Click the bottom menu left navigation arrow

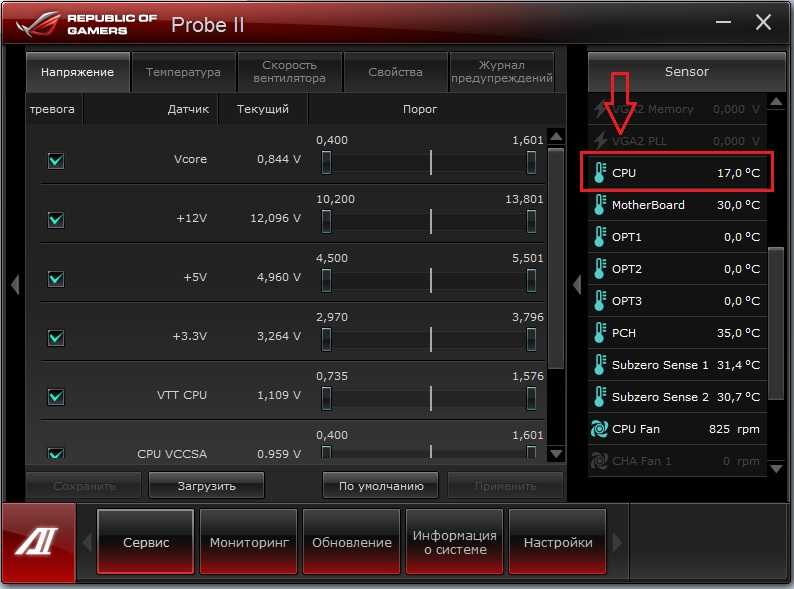[x=87, y=542]
